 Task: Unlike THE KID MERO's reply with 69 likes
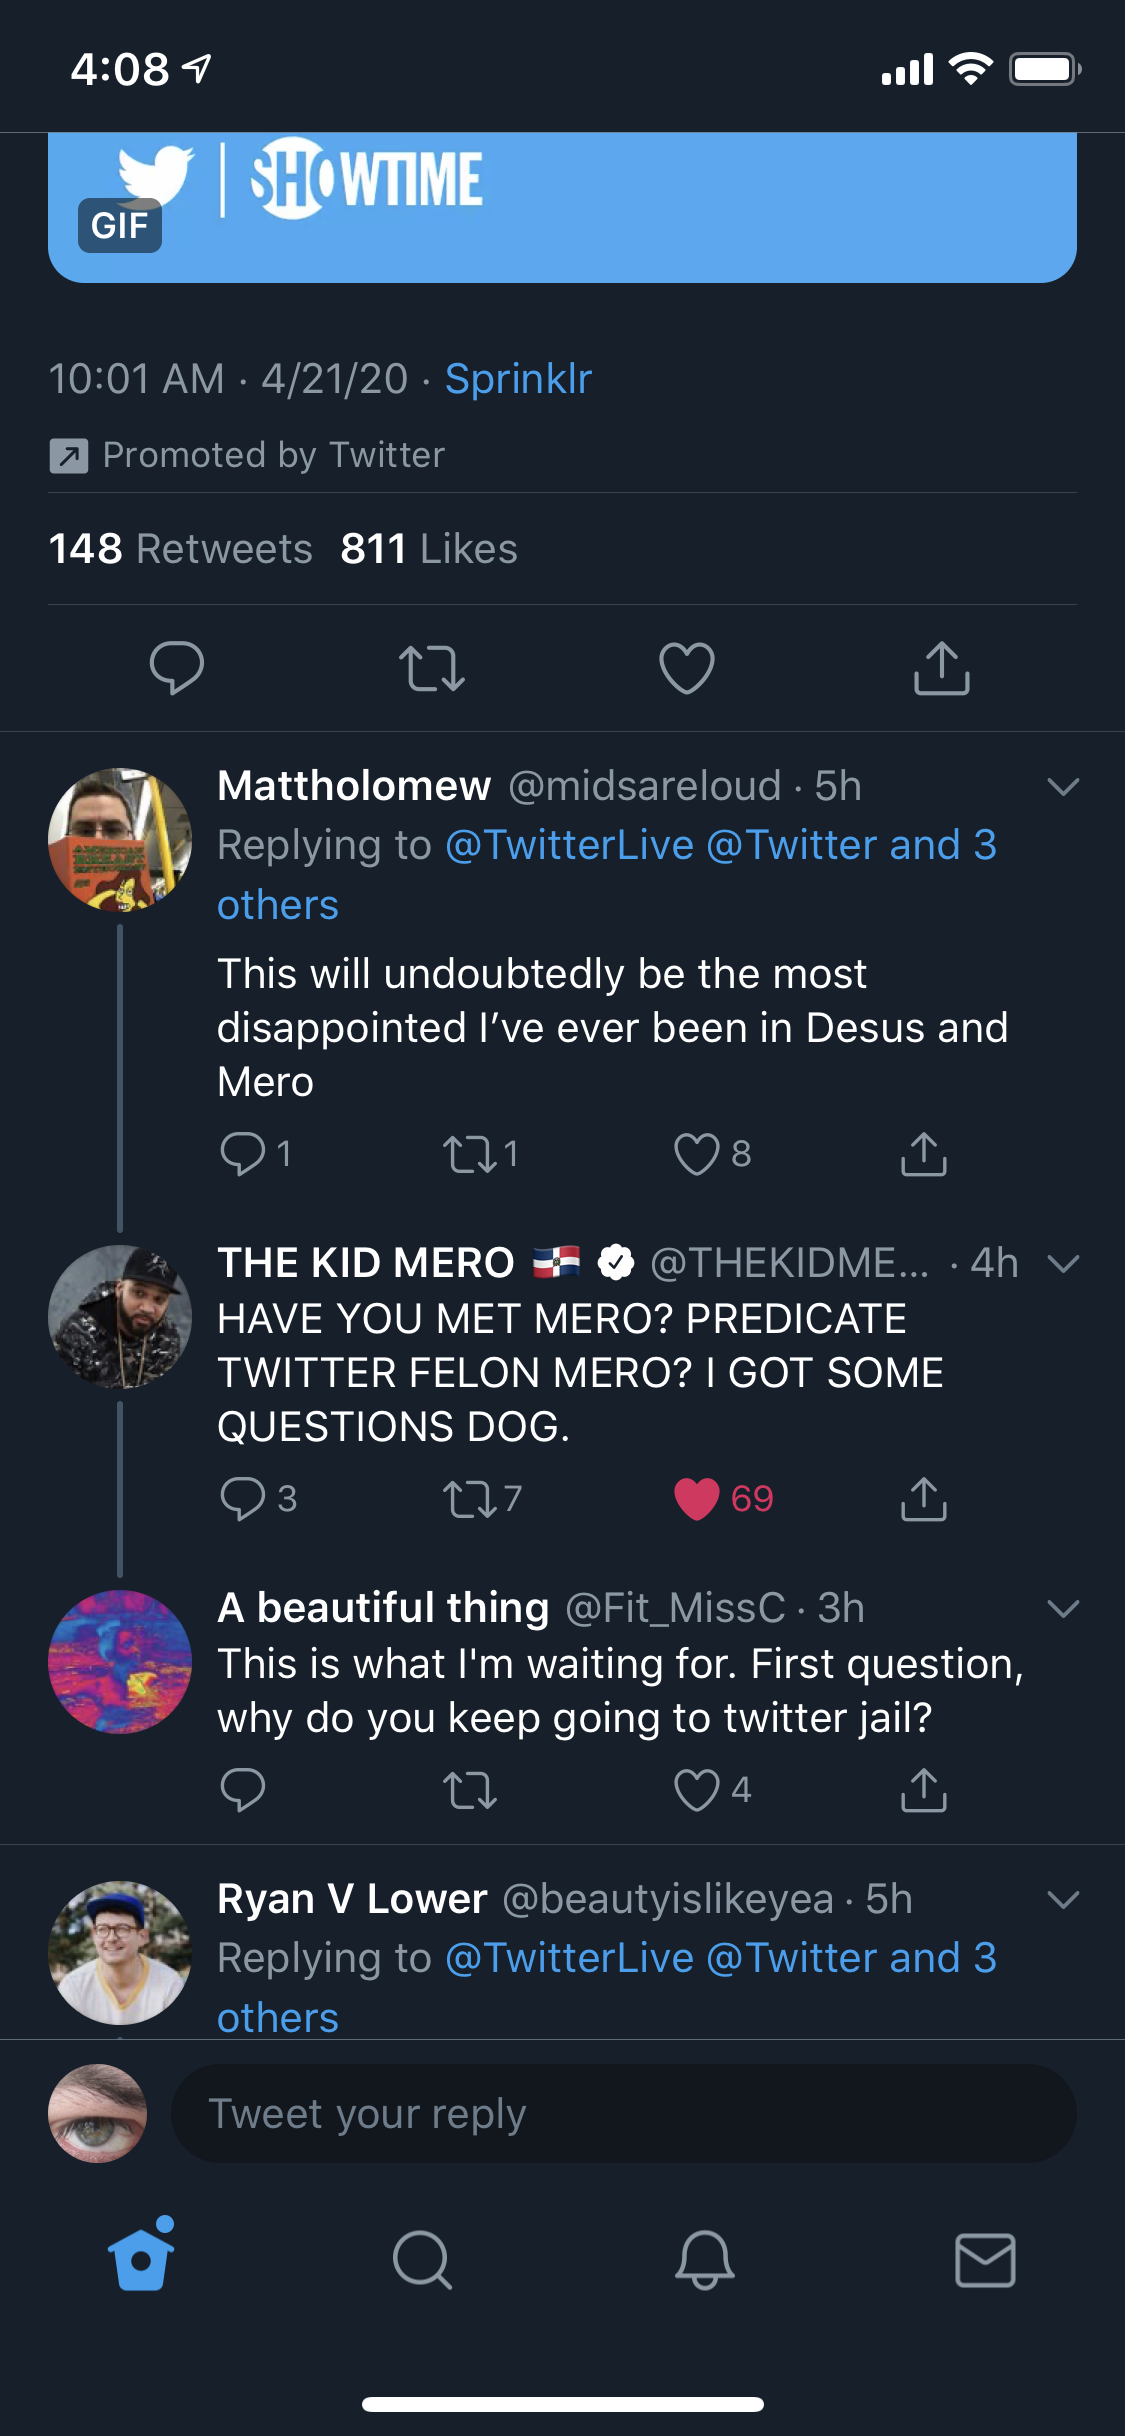[x=697, y=1499]
